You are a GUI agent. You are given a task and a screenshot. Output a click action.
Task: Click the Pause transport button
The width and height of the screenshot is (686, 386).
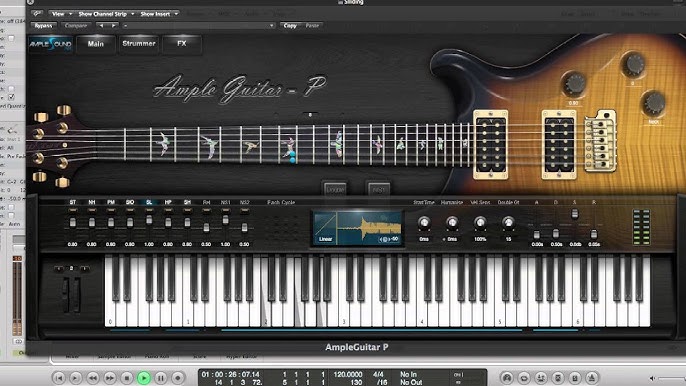point(161,378)
